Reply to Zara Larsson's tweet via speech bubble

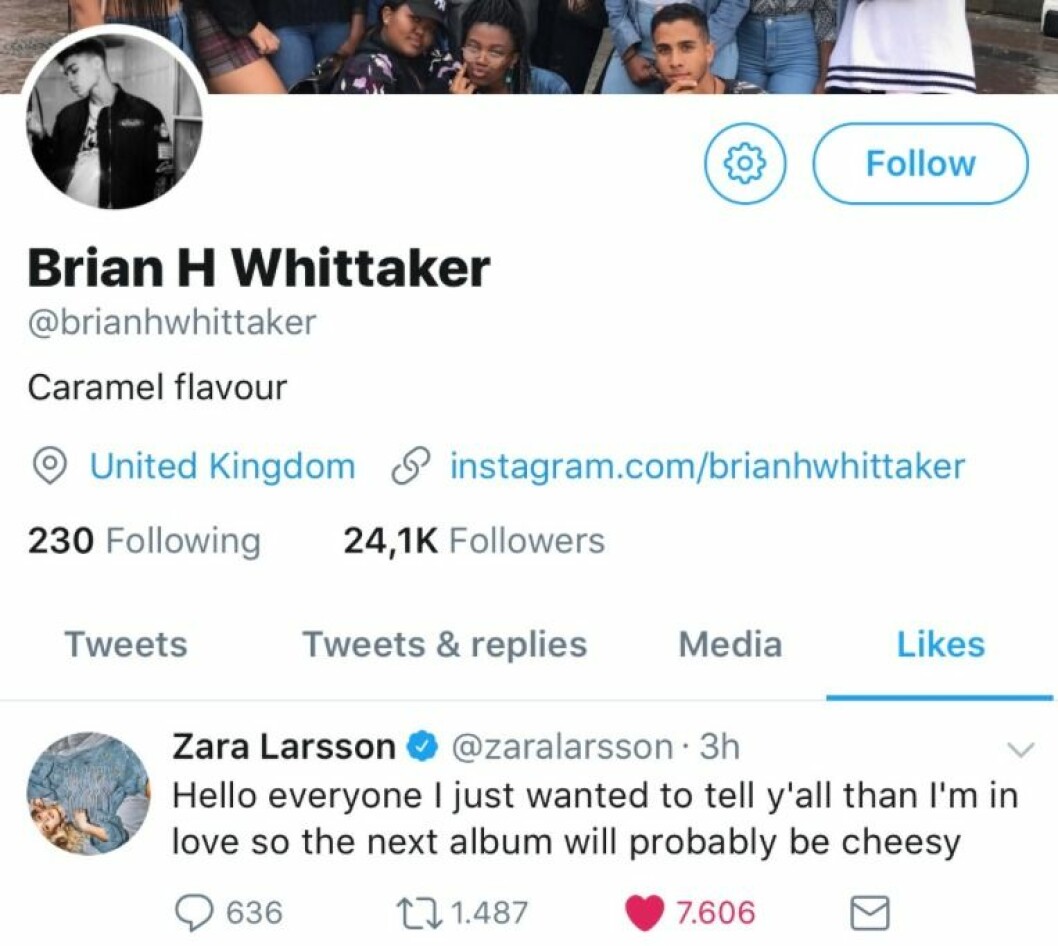tap(193, 913)
